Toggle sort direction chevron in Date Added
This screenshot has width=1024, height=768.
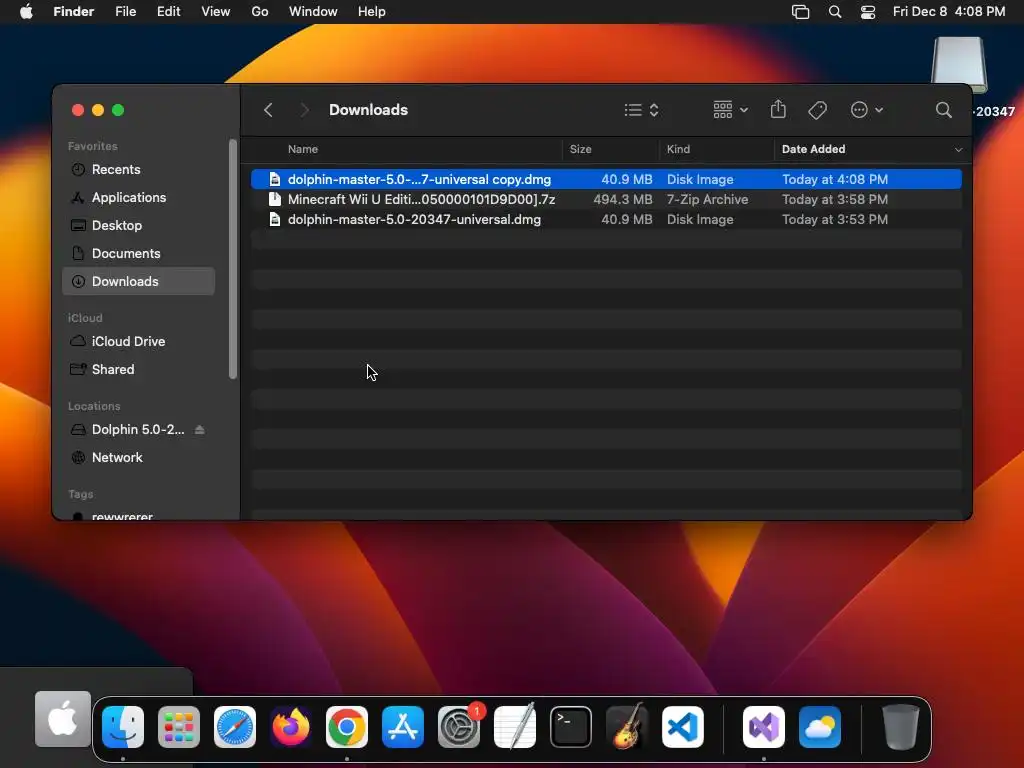click(x=958, y=150)
